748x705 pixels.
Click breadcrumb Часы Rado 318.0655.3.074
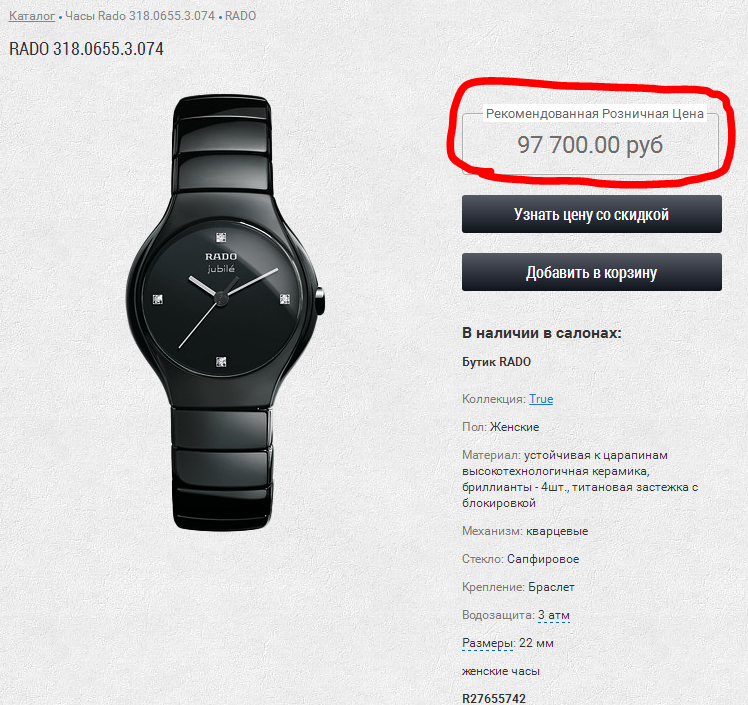(140, 16)
